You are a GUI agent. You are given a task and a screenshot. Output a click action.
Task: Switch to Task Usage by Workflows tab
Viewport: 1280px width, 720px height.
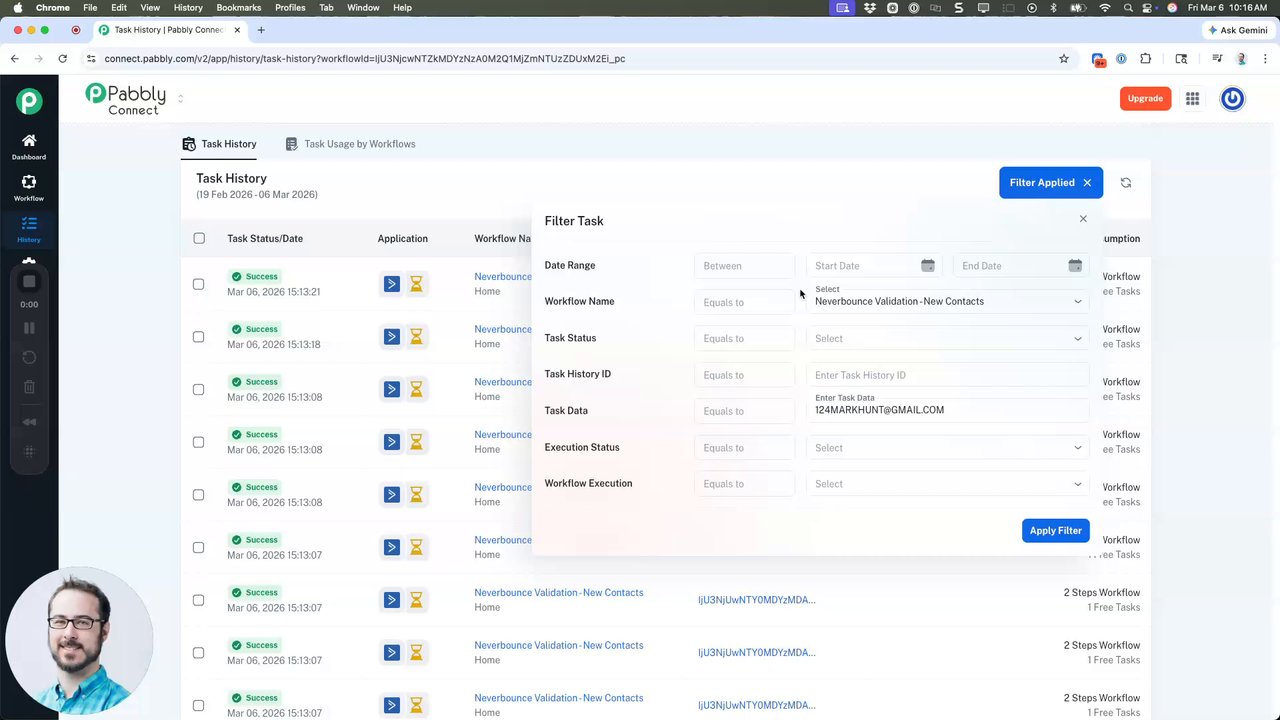click(350, 144)
